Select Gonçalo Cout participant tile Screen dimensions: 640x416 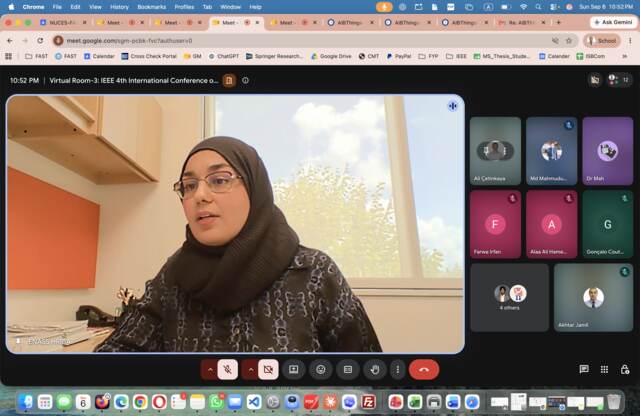click(x=608, y=224)
